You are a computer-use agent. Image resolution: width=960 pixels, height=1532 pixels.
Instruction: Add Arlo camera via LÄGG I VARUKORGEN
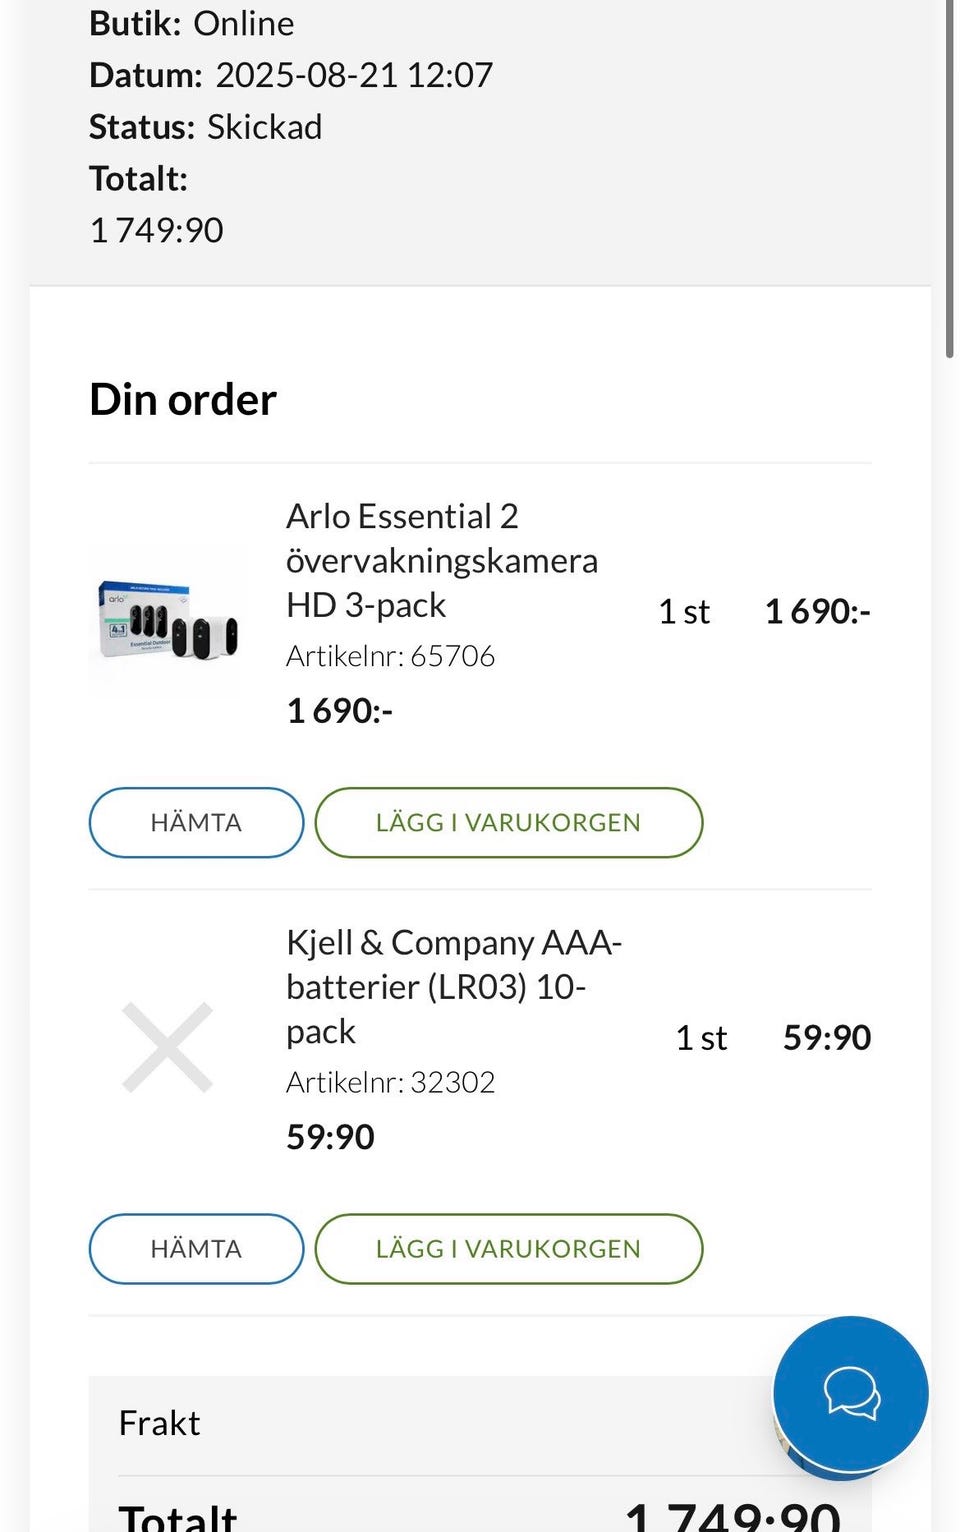[508, 823]
